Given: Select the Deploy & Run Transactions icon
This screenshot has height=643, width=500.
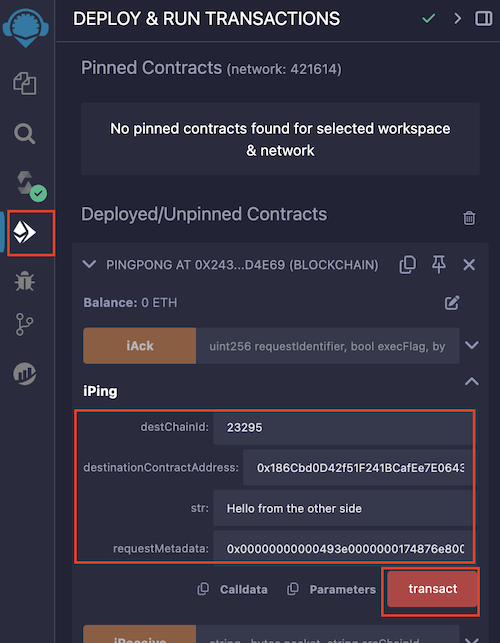Looking at the screenshot, I should pos(25,233).
